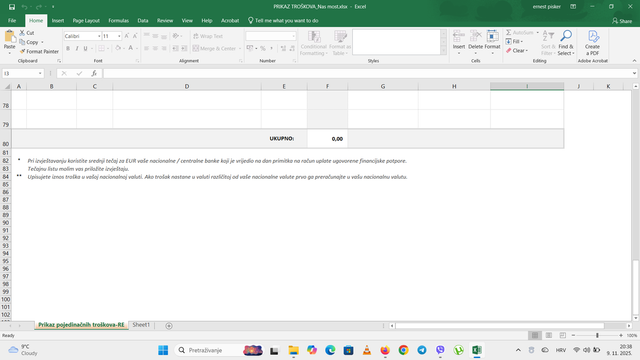Expand the Name Box dropdown arrow
Viewport: 640px width, 360px height.
tap(40, 73)
